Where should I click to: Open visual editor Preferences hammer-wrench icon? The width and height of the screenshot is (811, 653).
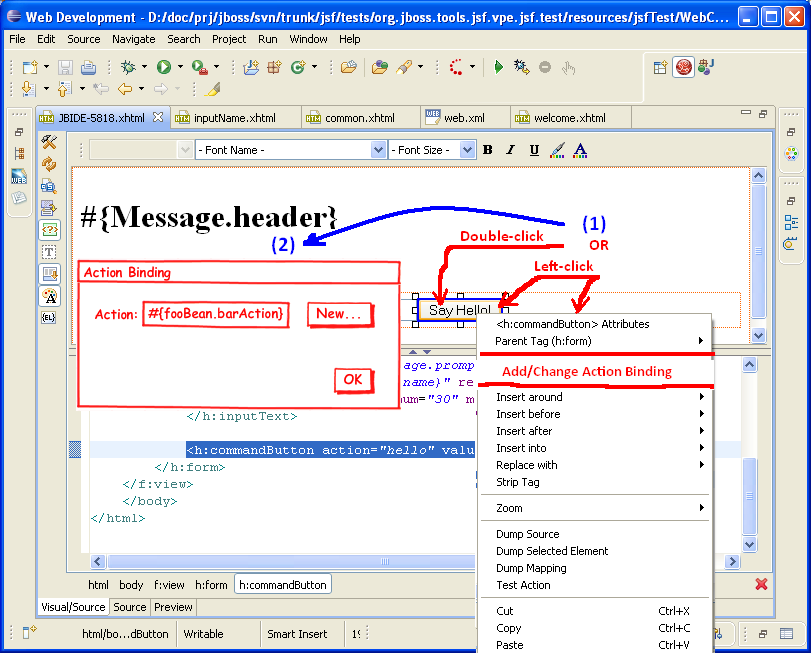pyautogui.click(x=49, y=142)
